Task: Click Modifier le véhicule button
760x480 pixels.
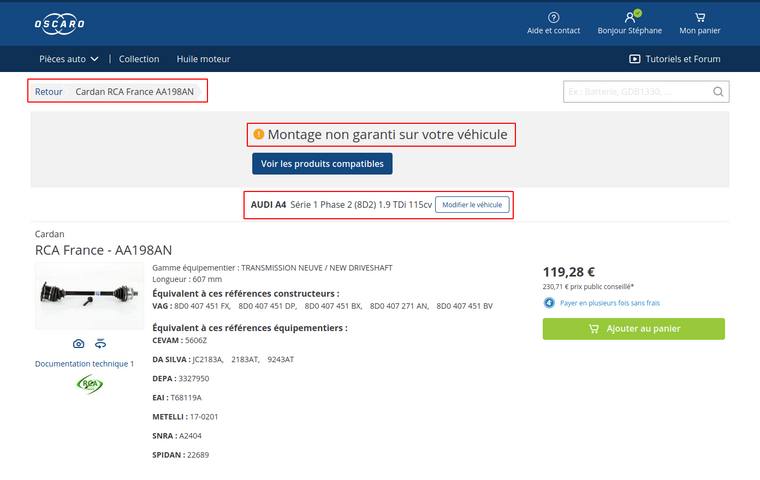Action: click(x=472, y=205)
